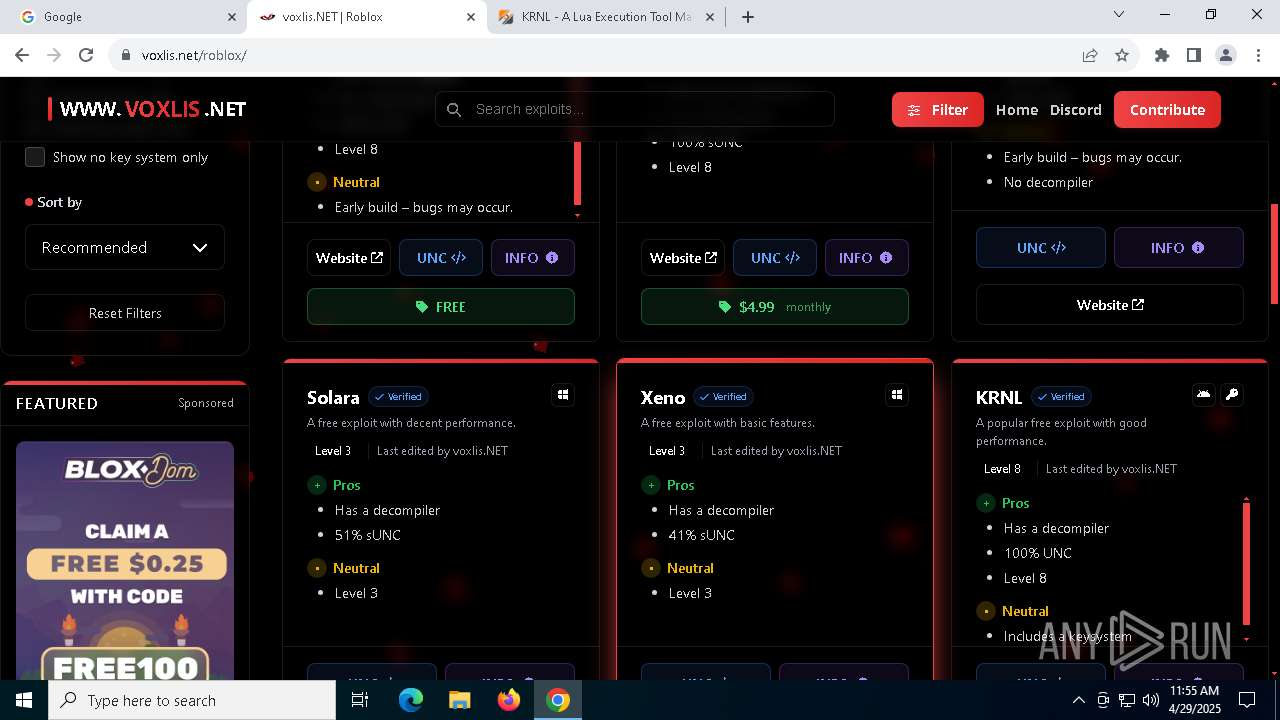Open Chrome extensions puzzle icon
Viewport: 1280px width, 720px height.
pos(1162,55)
